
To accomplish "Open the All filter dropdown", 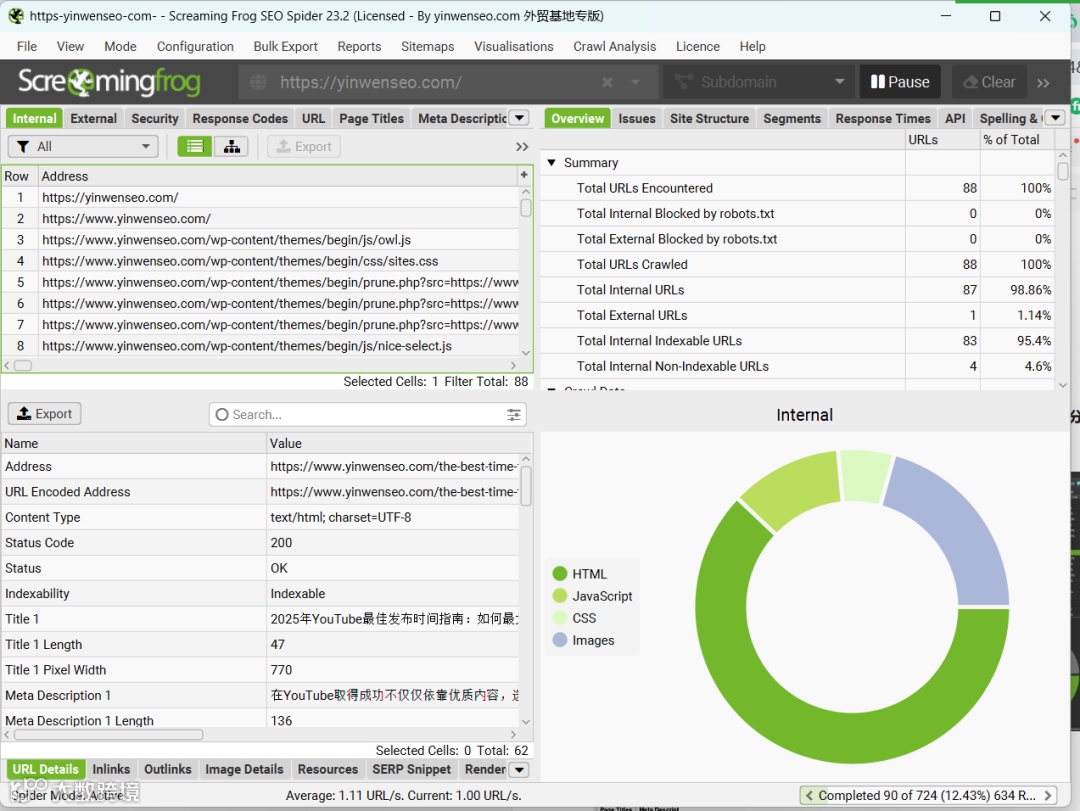I will (83, 146).
